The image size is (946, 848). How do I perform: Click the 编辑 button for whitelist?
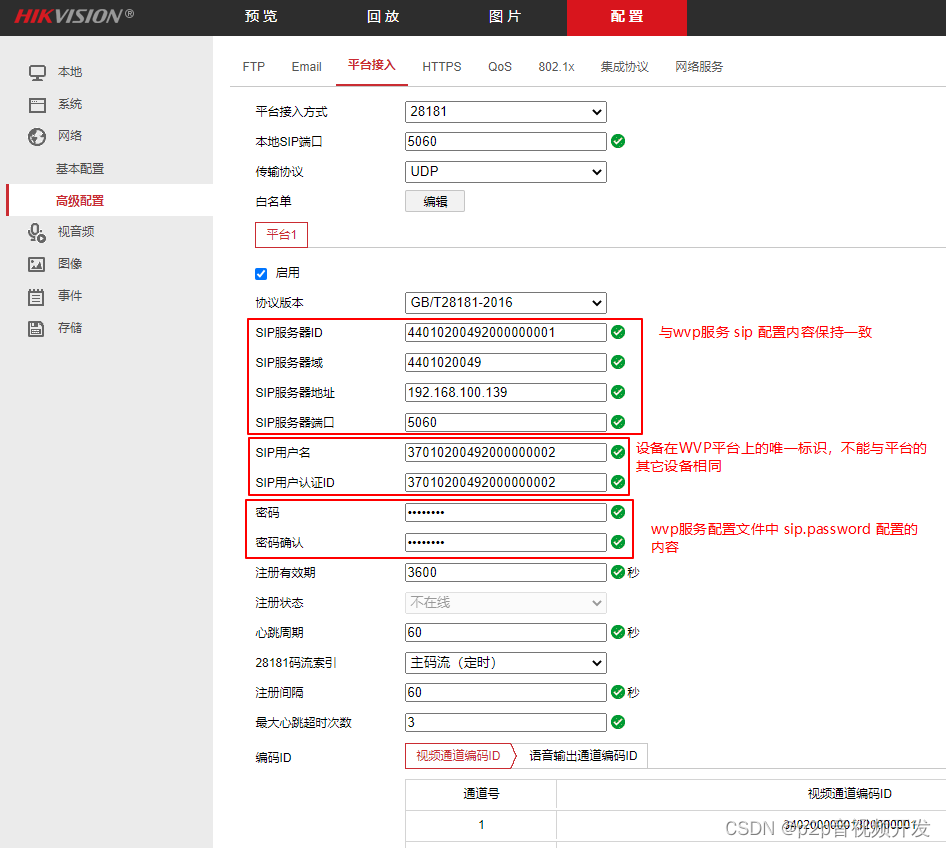434,201
